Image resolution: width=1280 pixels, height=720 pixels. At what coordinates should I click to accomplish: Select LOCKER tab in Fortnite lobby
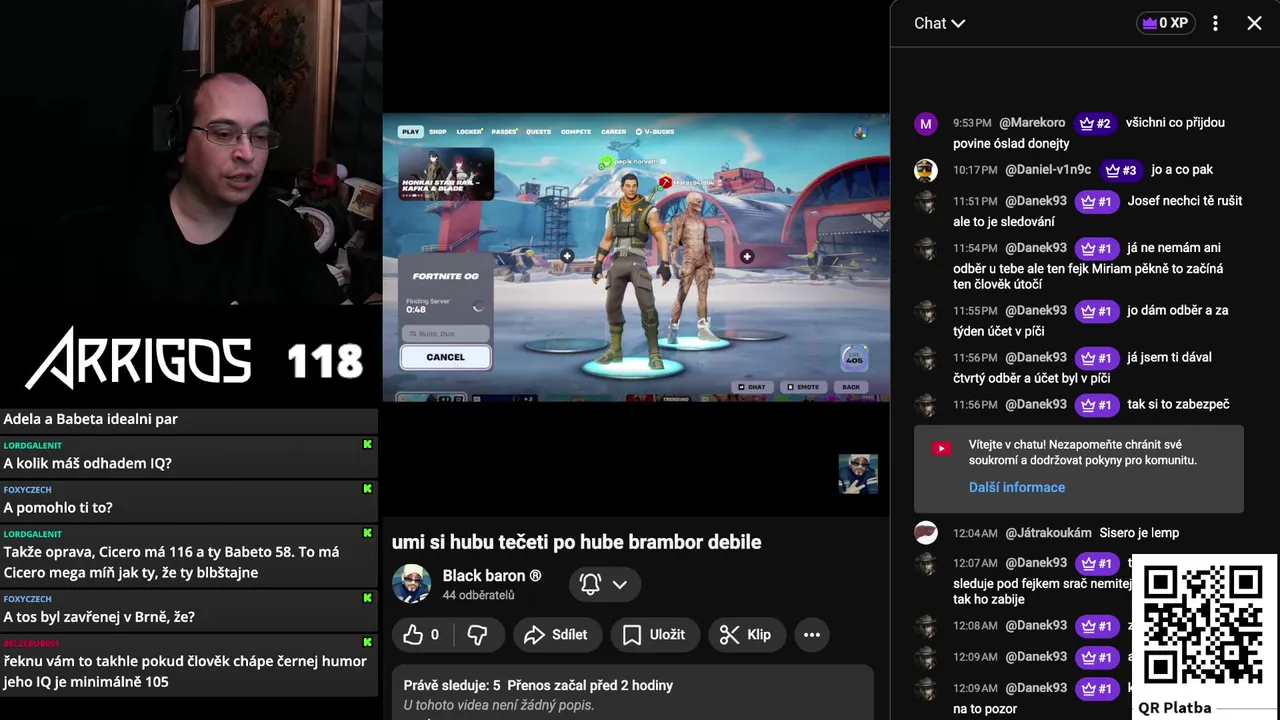[469, 131]
